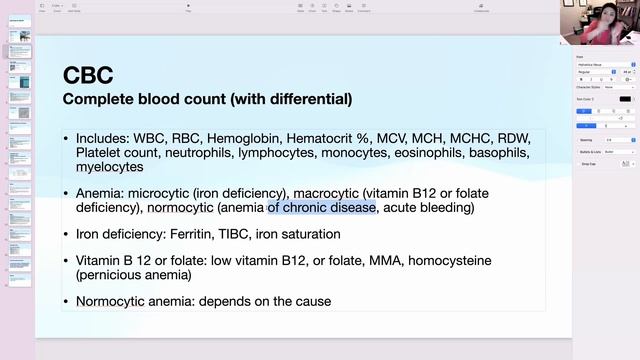Screen dimensions: 640x360
Task: Expand the Spacing section
Action: (x=586, y=140)
